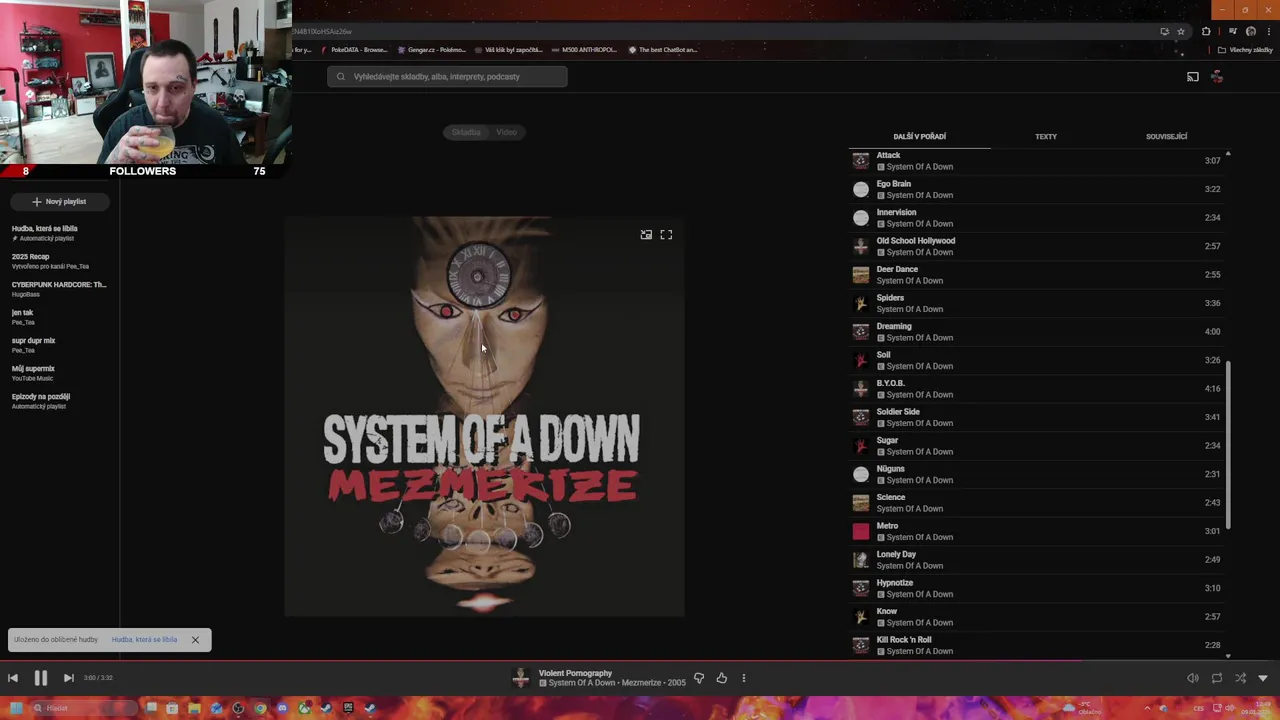Click the Science thumbnail in the queue
This screenshot has height=720, width=1280.
861,503
